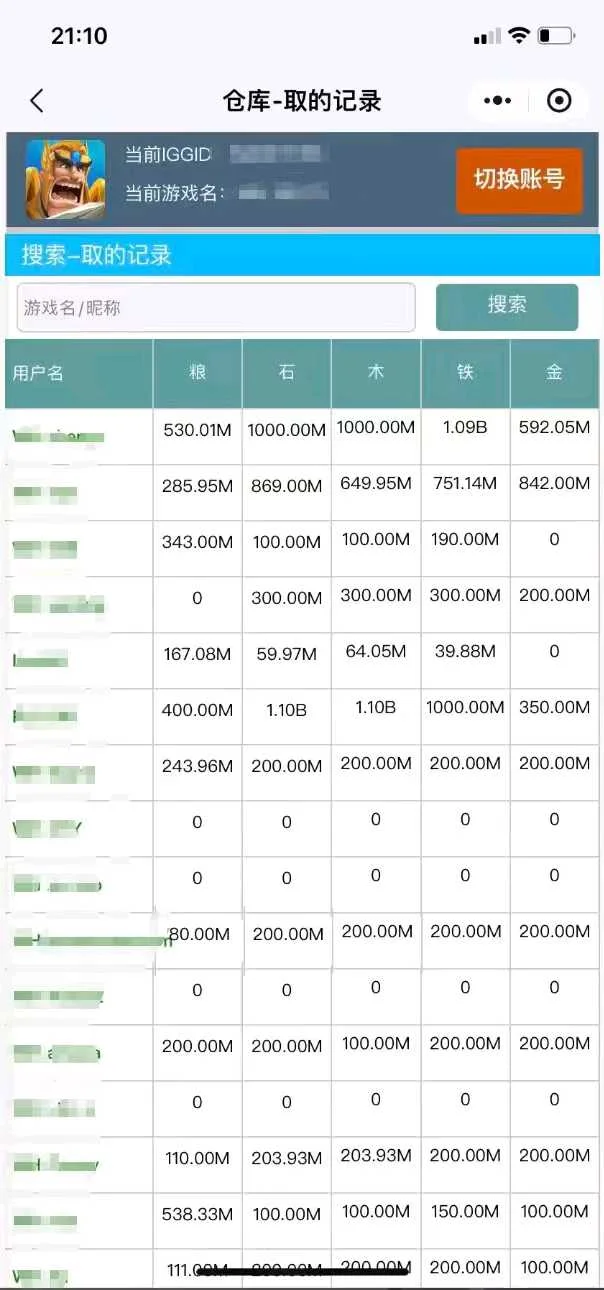
Task: Tap the 搜索-取的记录 section title bar
Action: 301,255
